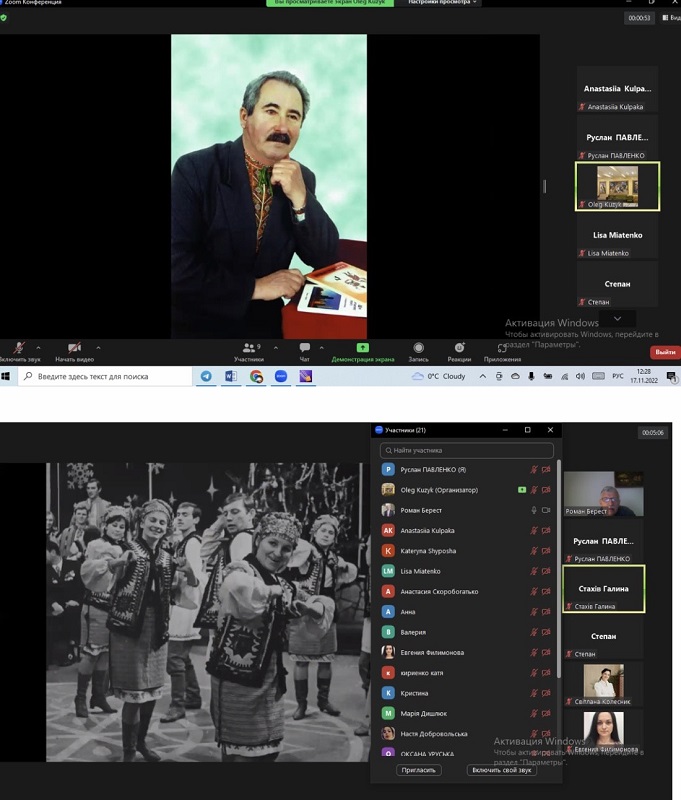681x800 pixels.
Task: Select the Anastasiia Kulpaka video tile
Action: click(x=617, y=89)
